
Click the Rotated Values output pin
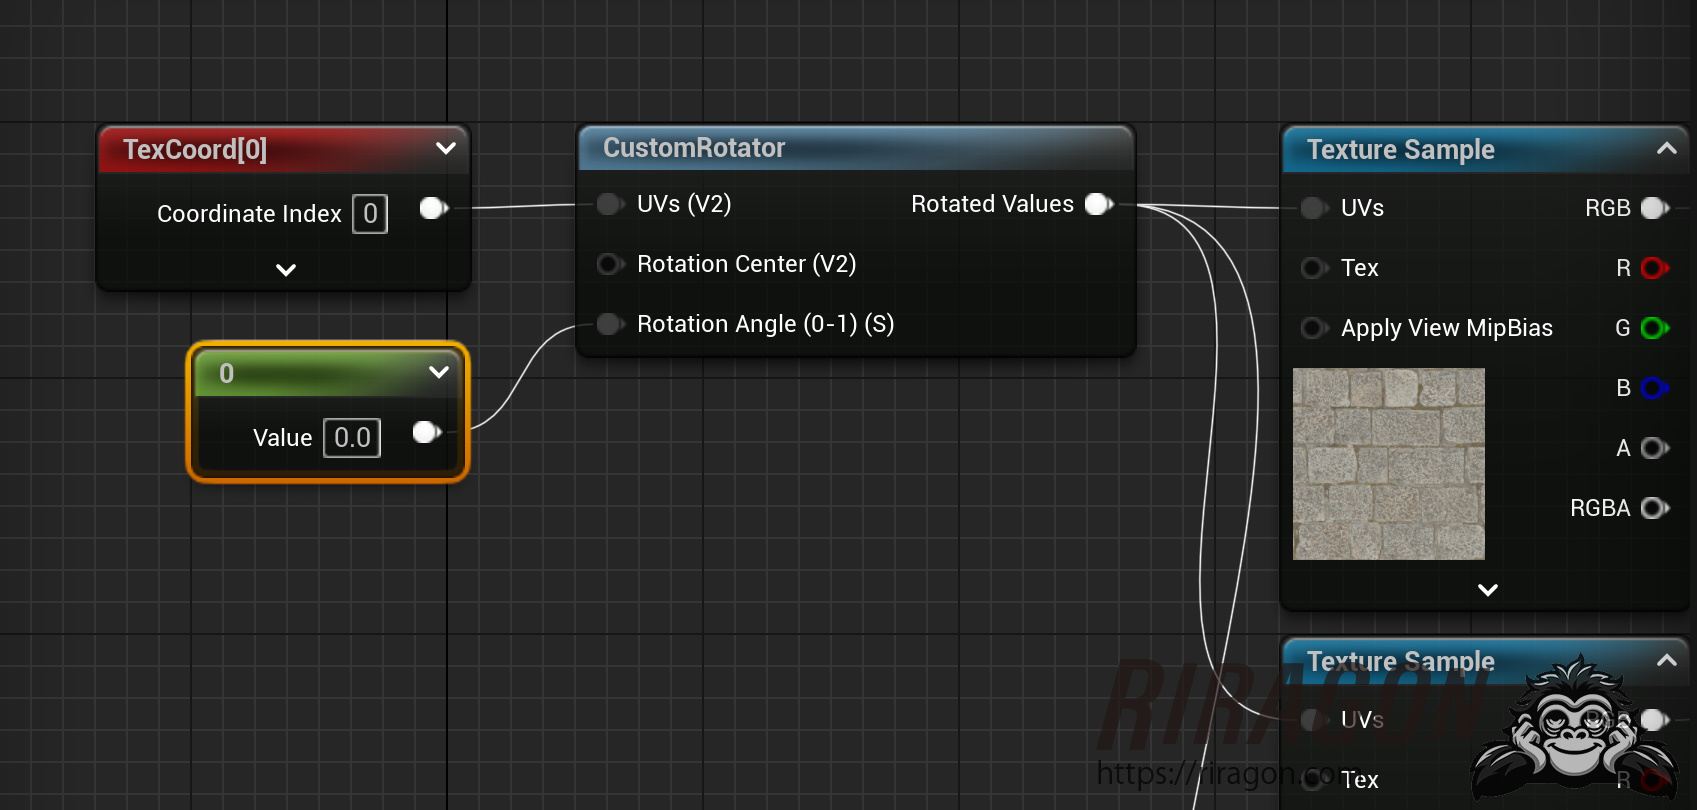tap(1098, 204)
